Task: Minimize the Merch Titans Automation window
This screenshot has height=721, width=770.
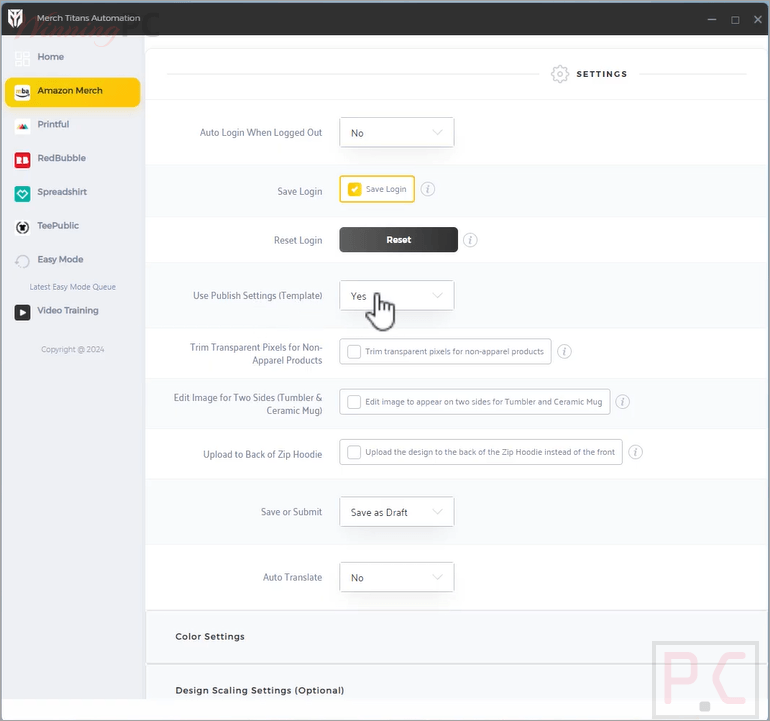Action: 712,20
